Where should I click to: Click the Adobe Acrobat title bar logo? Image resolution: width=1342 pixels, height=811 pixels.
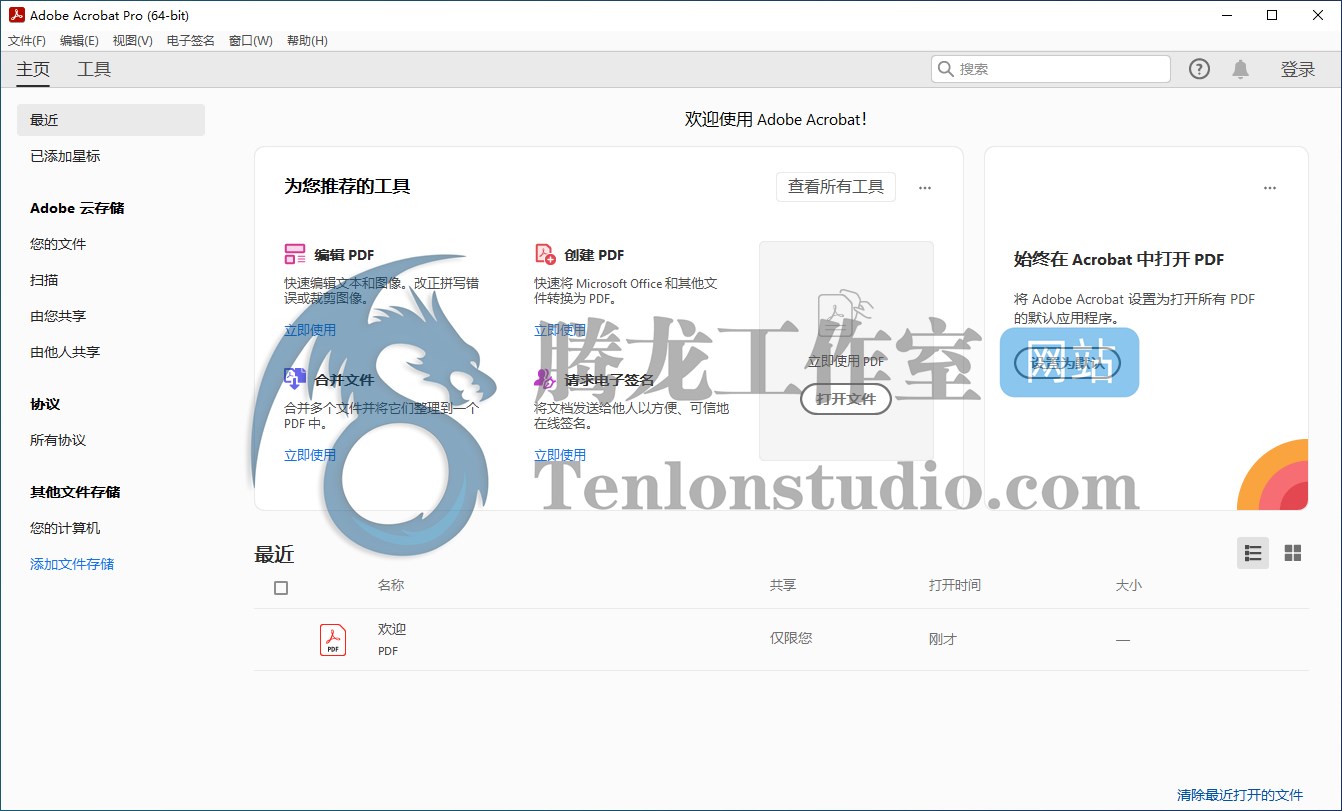click(16, 15)
